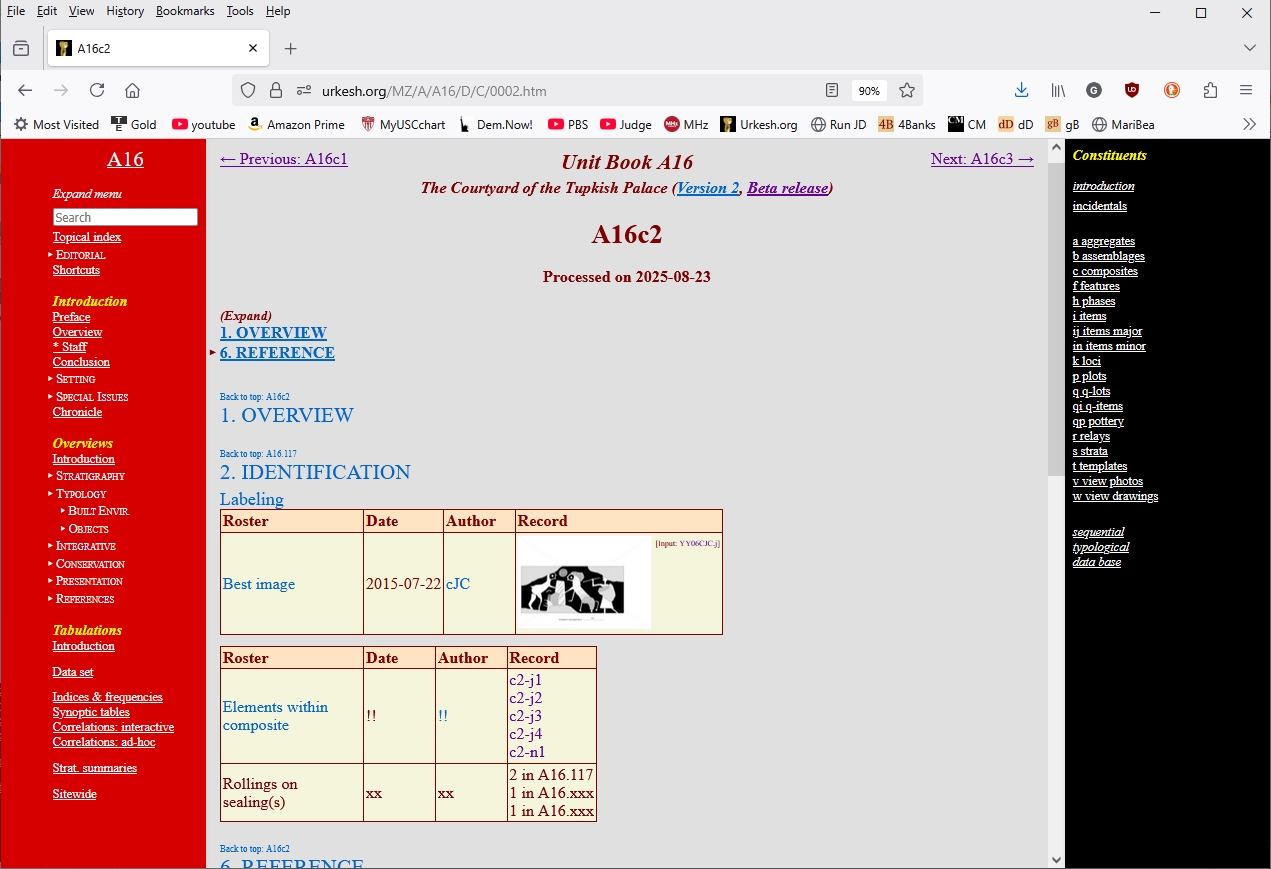Open the 'v view photos' constituents link
The height and width of the screenshot is (869, 1271).
1108,481
